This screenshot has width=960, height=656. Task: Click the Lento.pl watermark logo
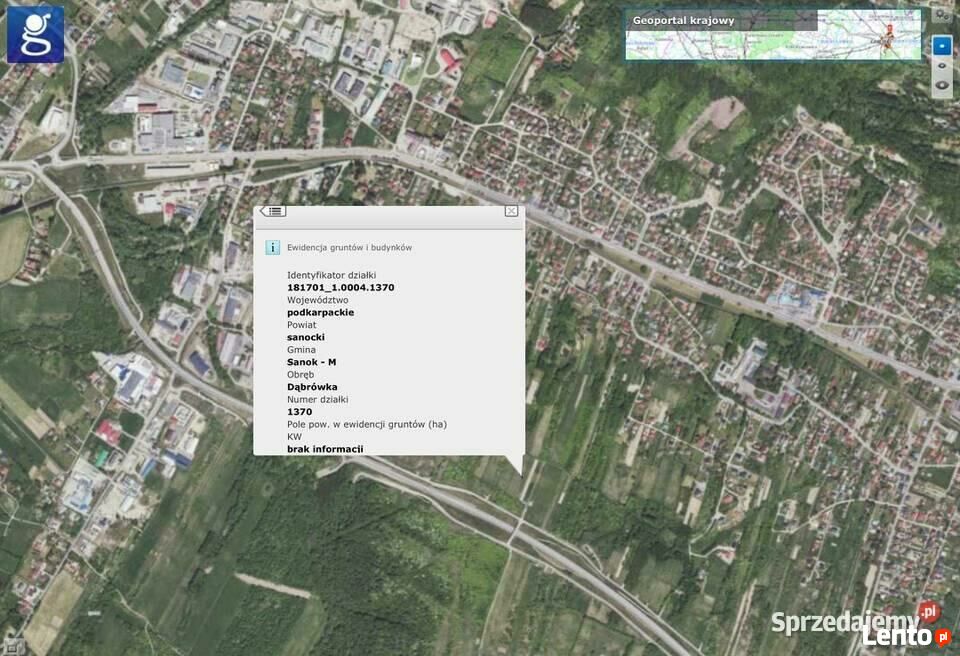click(905, 636)
